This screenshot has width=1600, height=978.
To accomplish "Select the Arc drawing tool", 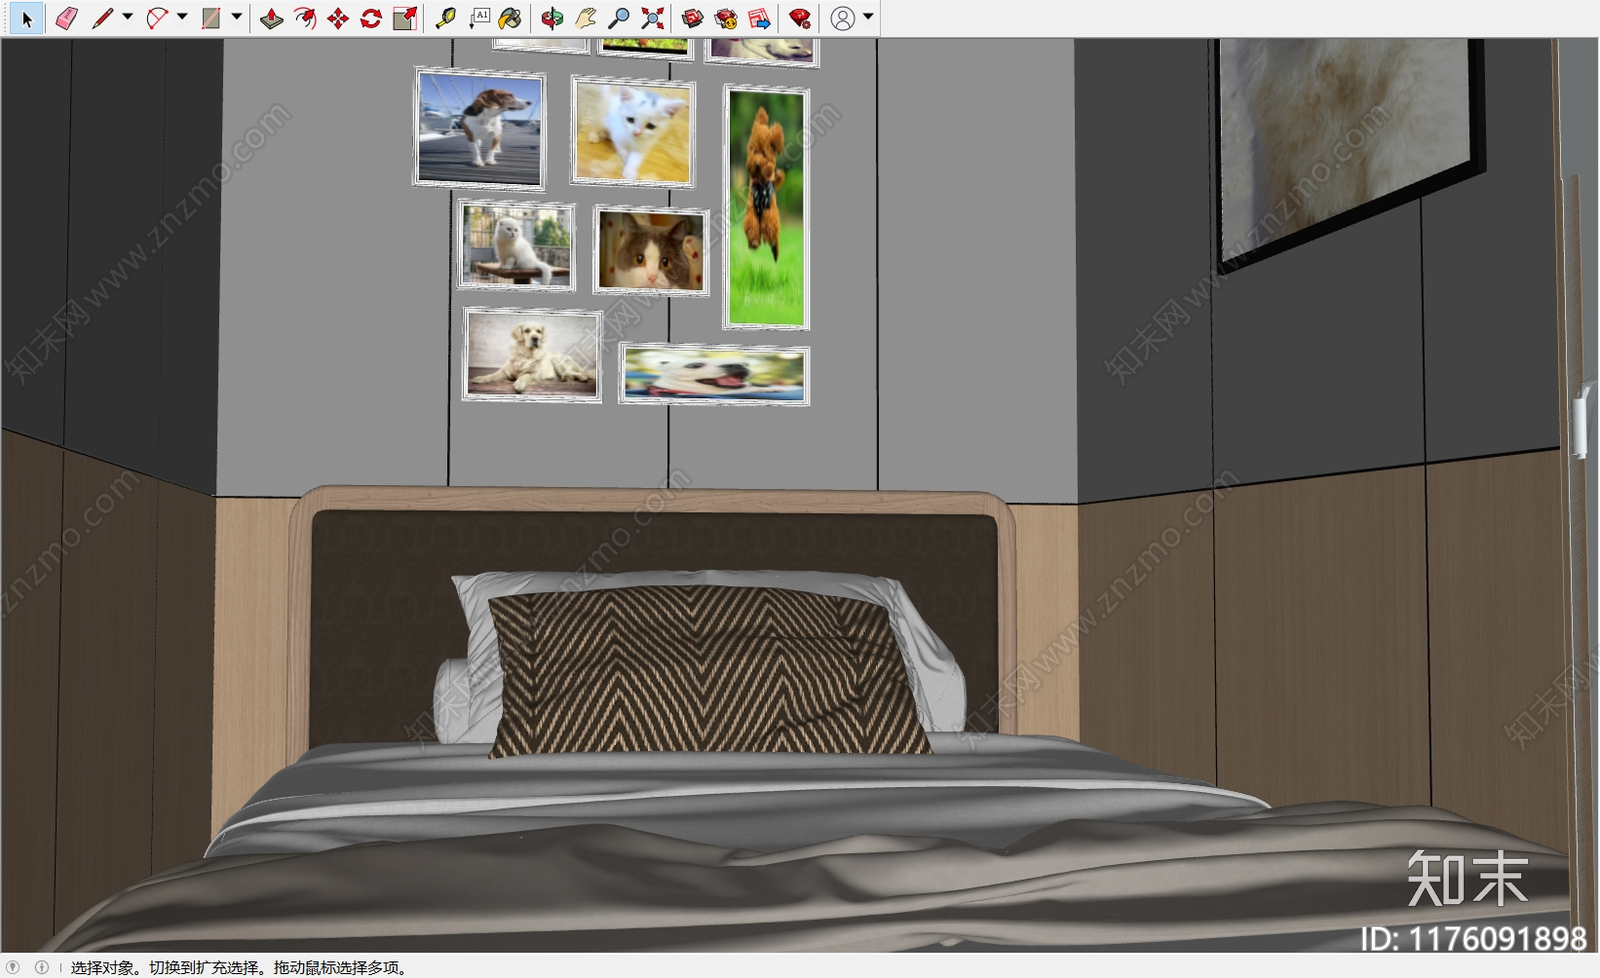I will [157, 18].
